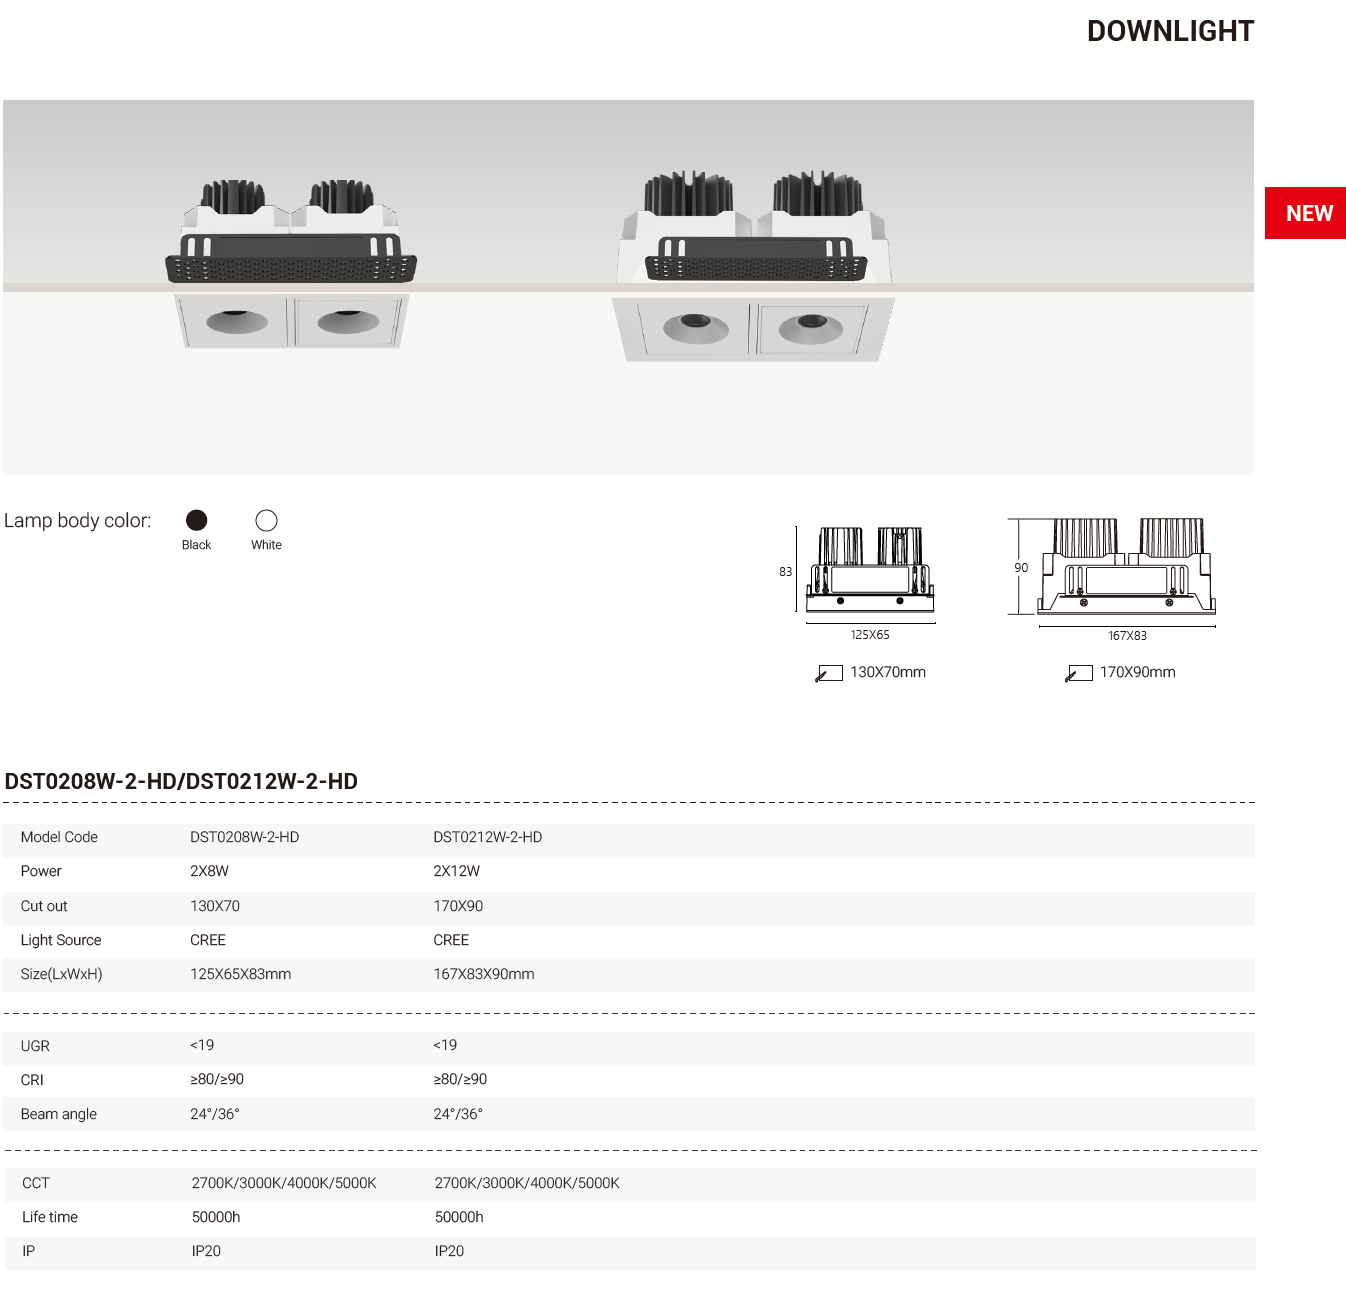Image resolution: width=1346 pixels, height=1296 pixels.
Task: Click the cut-out icon beside 170X90mm
Action: pyautogui.click(x=1078, y=673)
